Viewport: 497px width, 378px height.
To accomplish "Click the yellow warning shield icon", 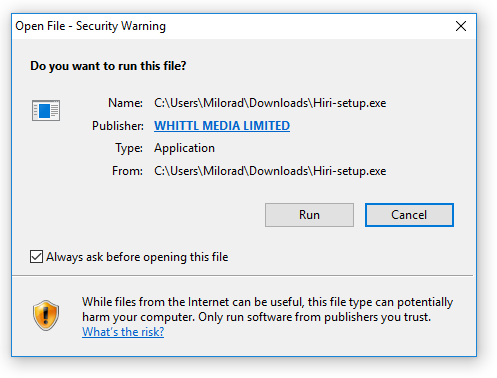I will coord(46,315).
